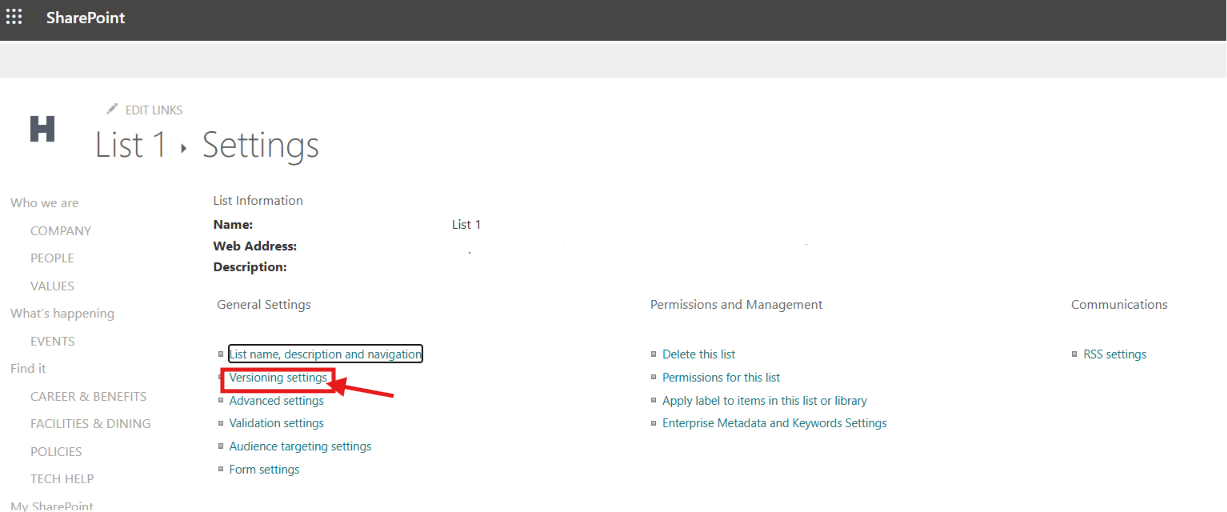Image resolution: width=1227 pixels, height=512 pixels.
Task: Click the pencil icon beside EDIT LINKS
Action: (112, 109)
